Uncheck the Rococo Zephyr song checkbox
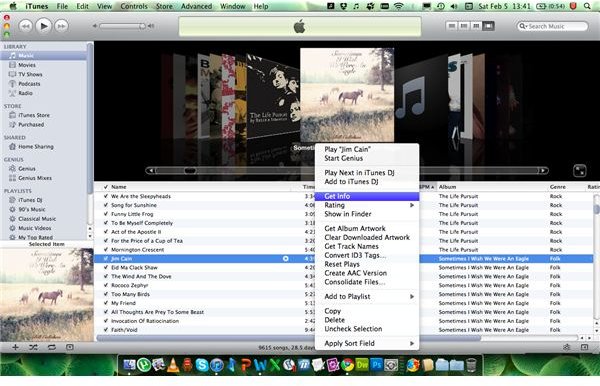The width and height of the screenshot is (600, 386). [106, 285]
